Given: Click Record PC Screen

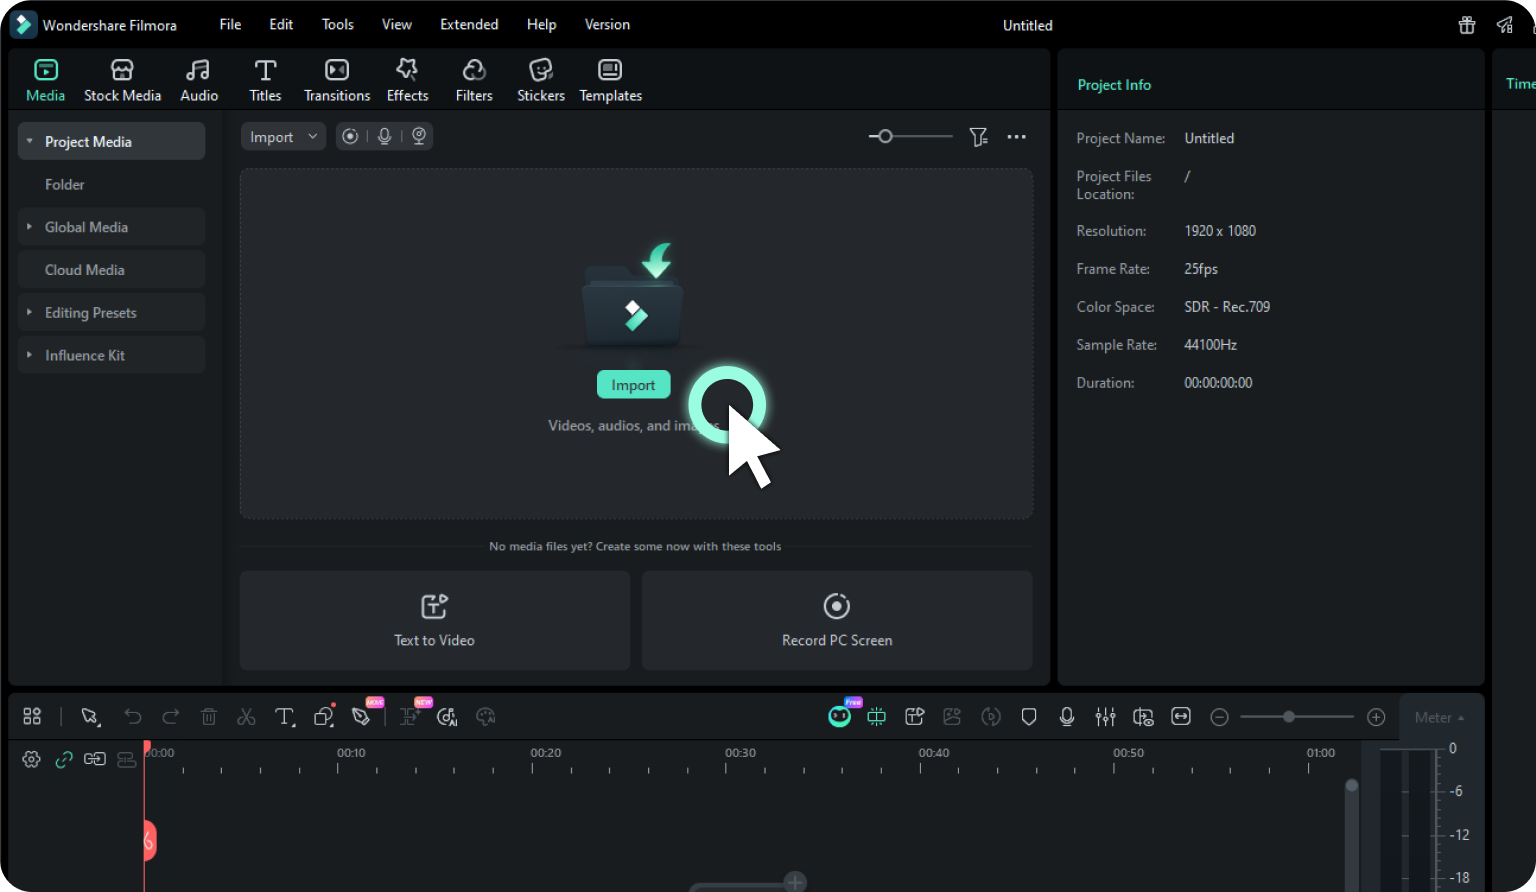Looking at the screenshot, I should coord(836,620).
